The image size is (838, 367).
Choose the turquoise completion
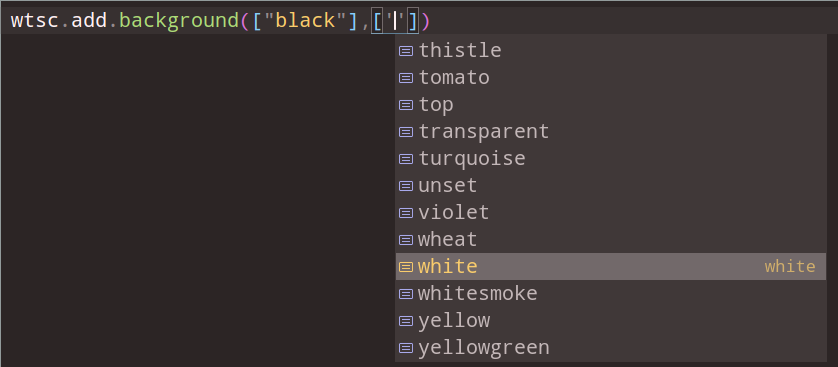611,159
